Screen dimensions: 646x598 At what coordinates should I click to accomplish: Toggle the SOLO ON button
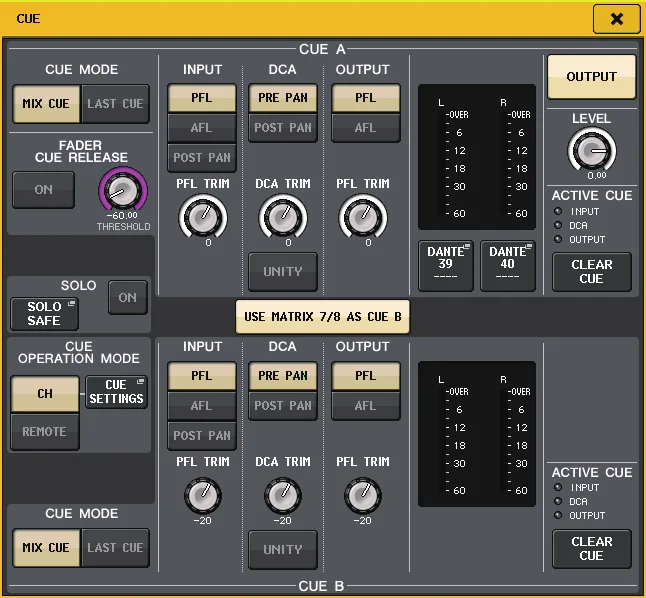(128, 298)
